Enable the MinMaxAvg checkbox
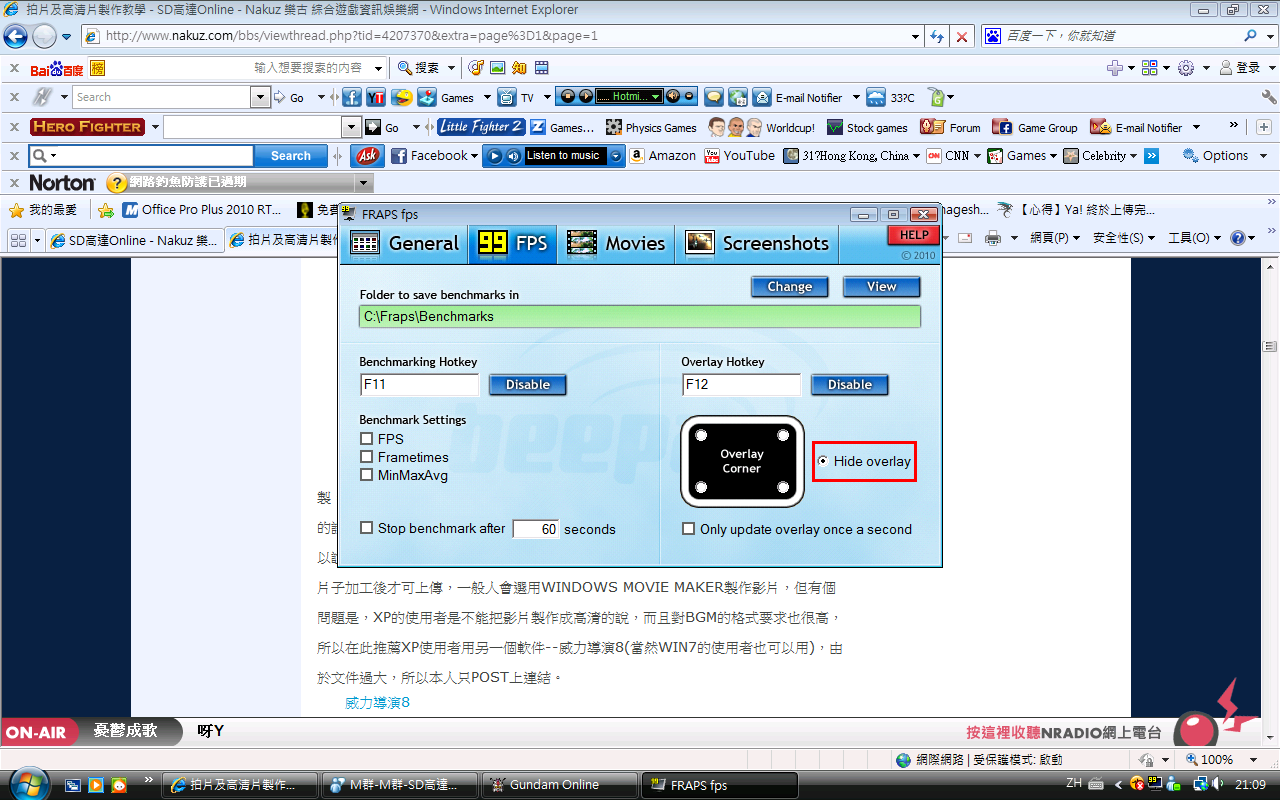Viewport: 1280px width, 800px height. 367,475
